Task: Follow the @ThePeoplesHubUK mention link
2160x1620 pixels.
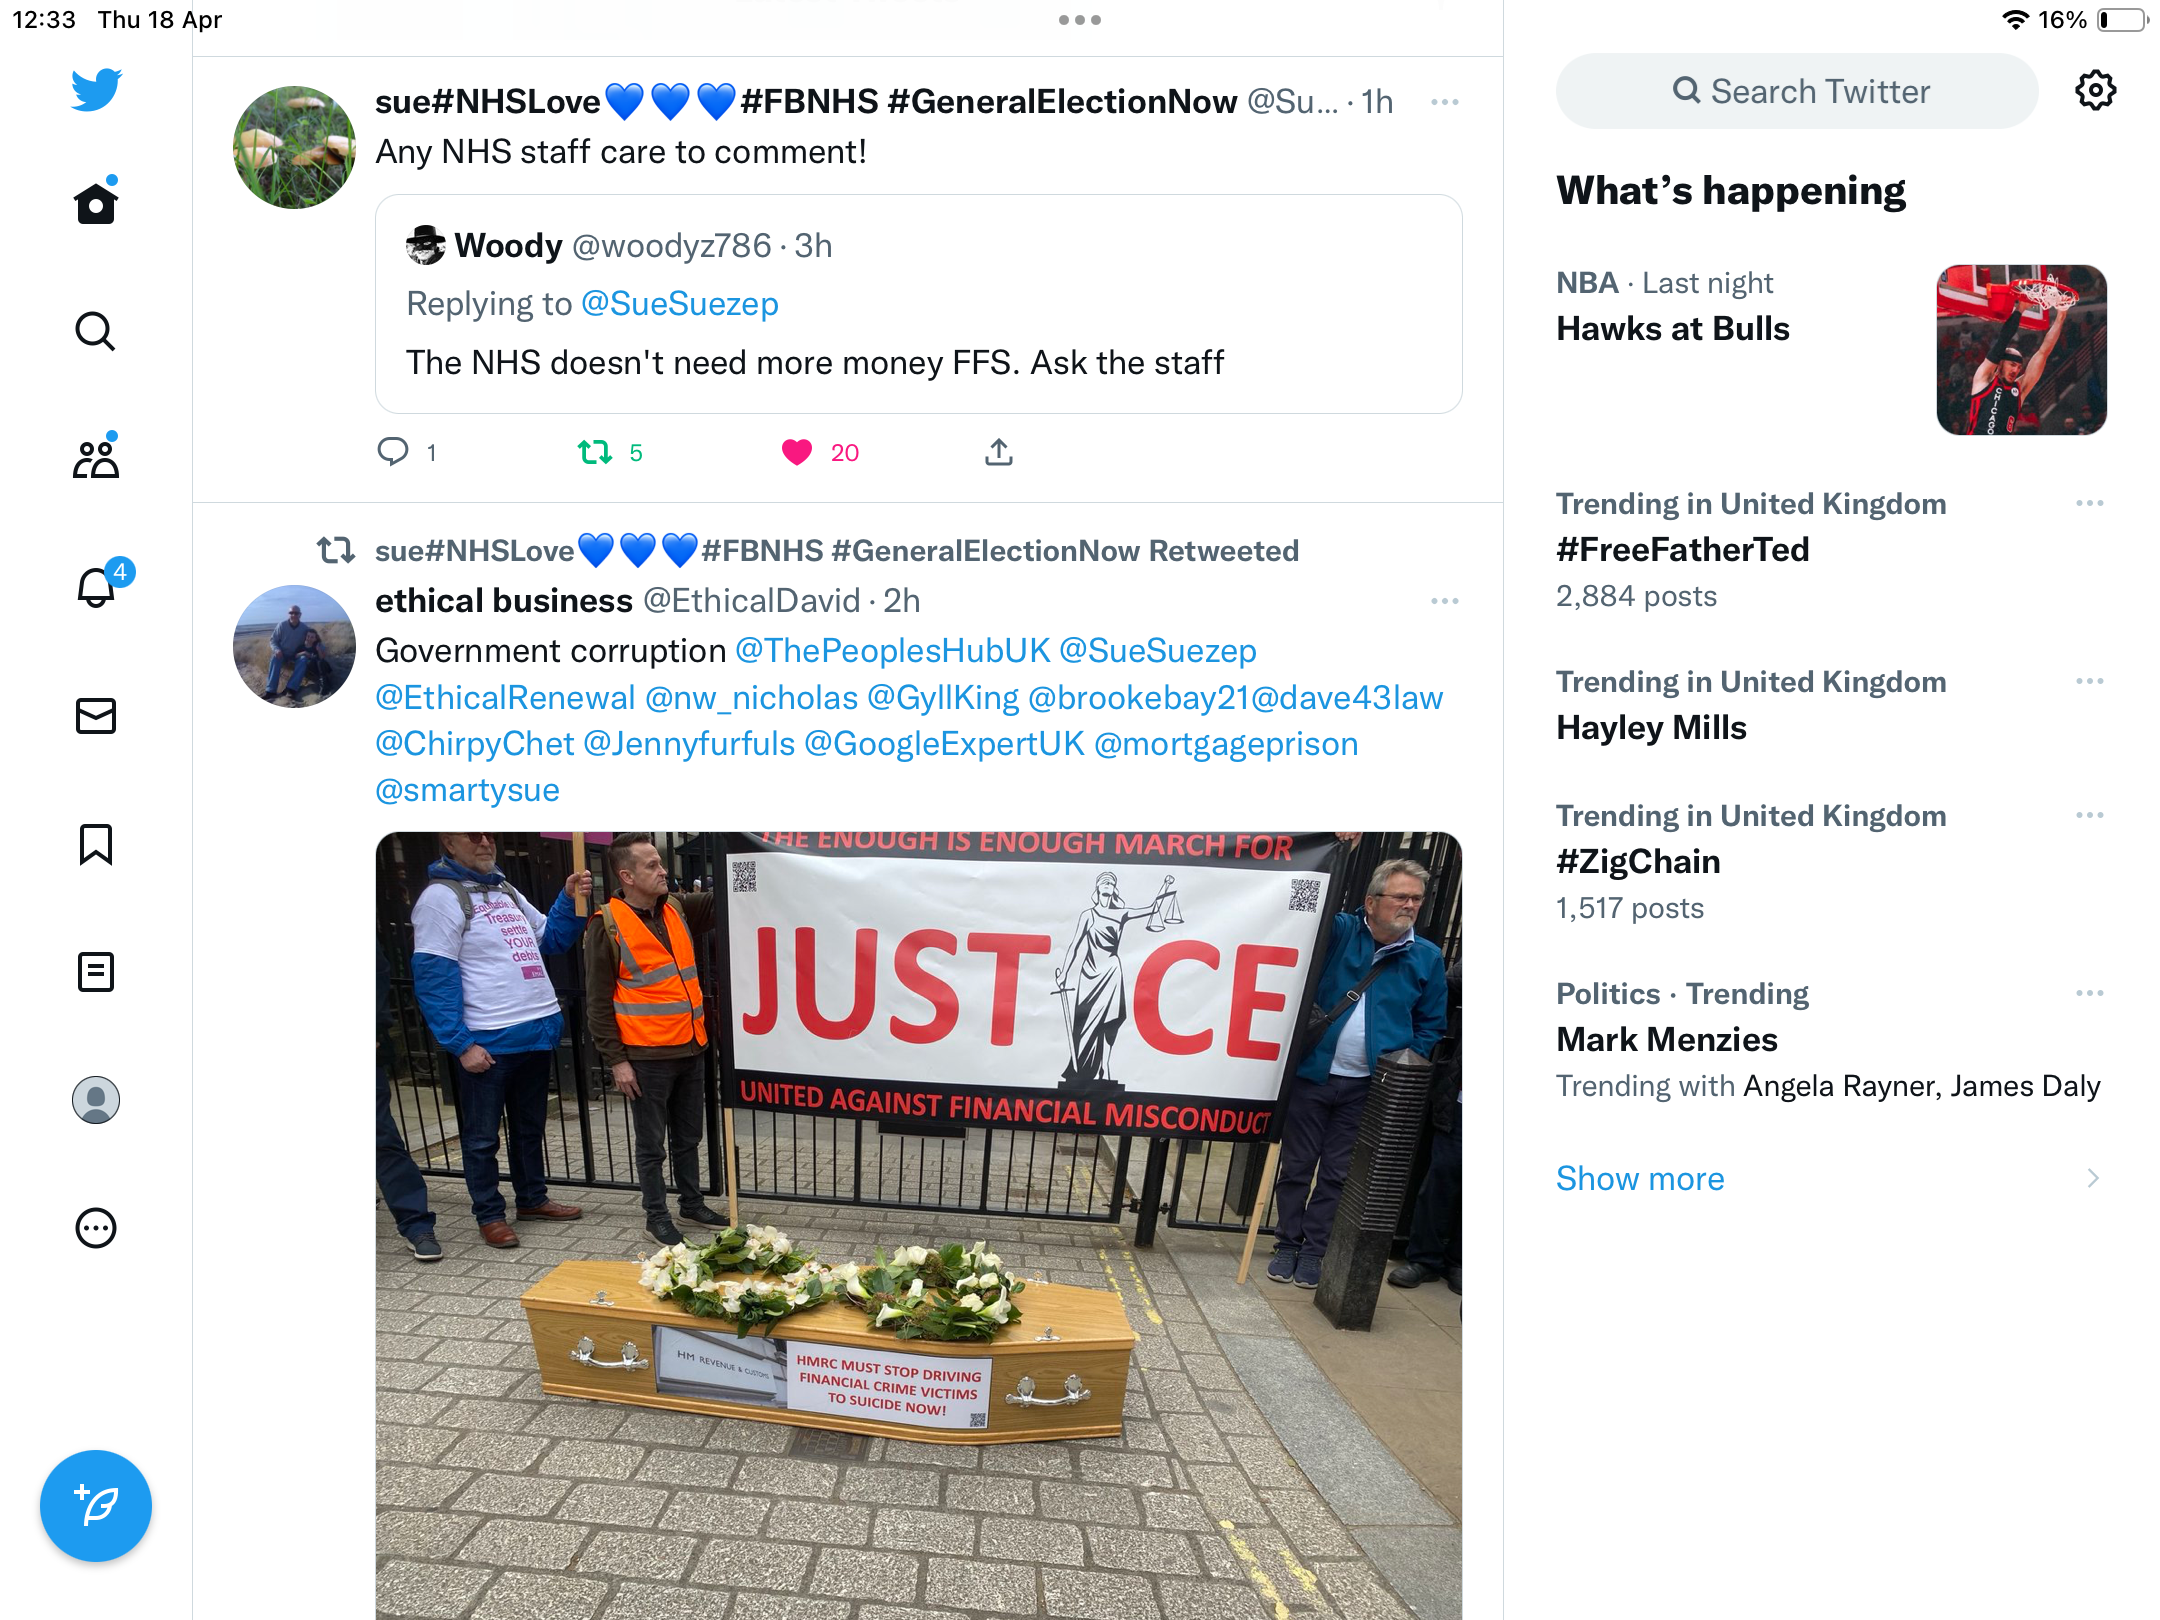Action: (x=893, y=651)
